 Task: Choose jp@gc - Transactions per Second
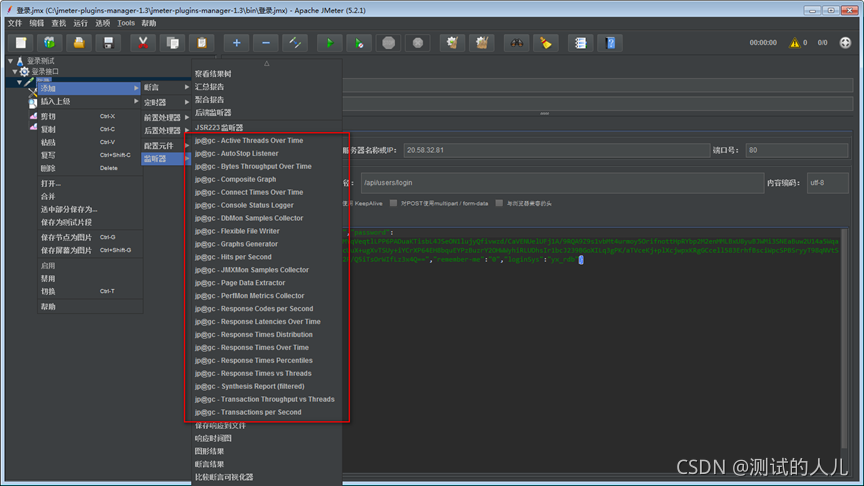tap(267, 412)
